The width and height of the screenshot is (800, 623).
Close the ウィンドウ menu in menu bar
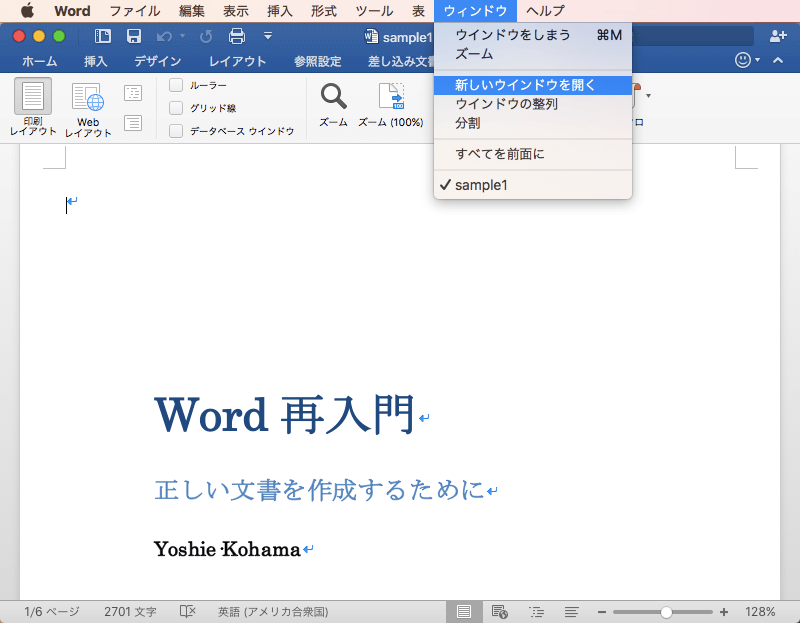475,11
